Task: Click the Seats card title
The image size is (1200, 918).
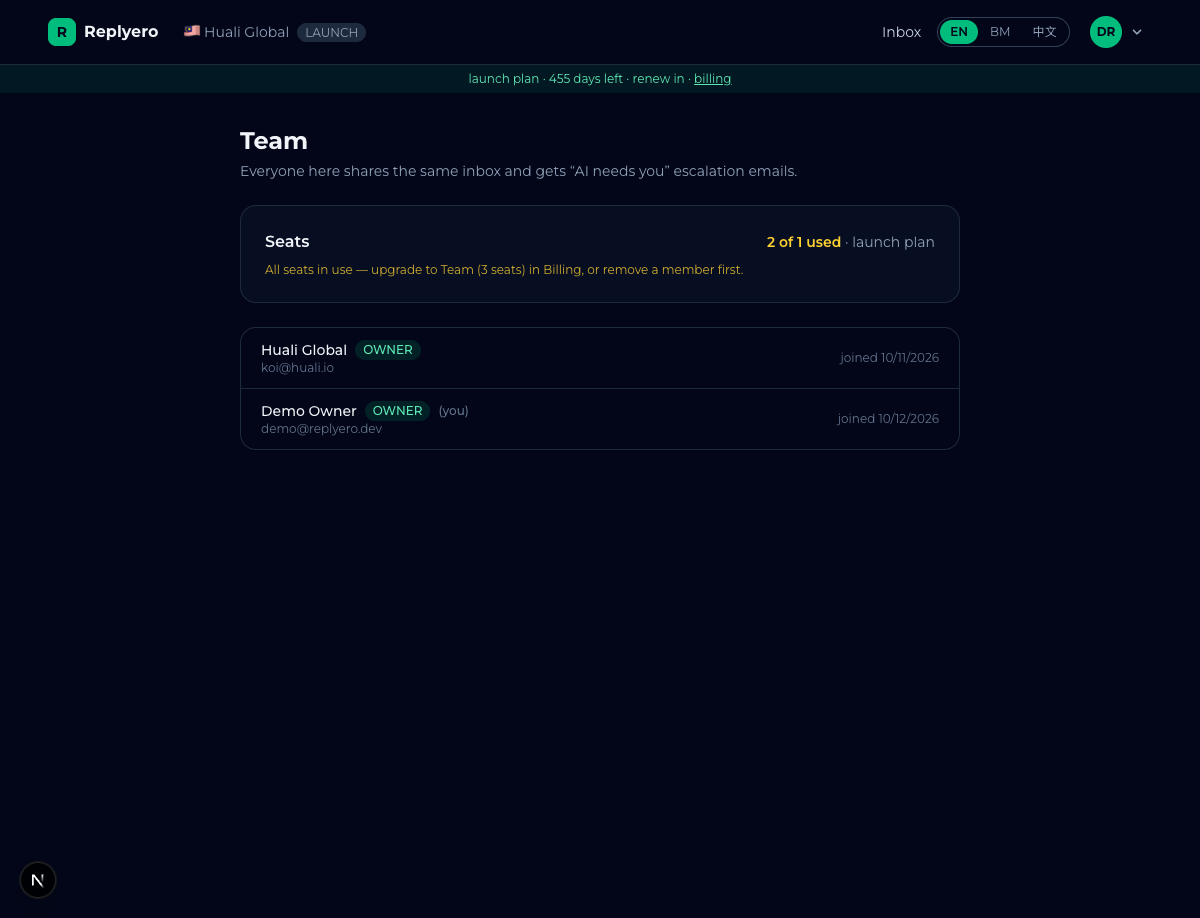Action: (x=287, y=242)
